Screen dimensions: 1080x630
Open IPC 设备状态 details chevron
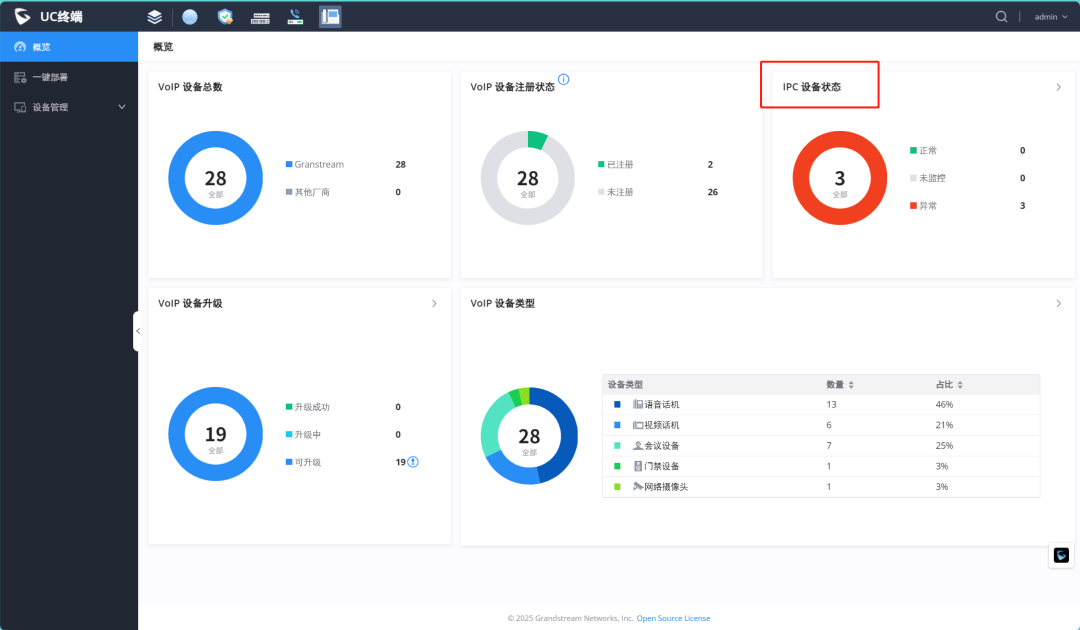pos(1059,87)
